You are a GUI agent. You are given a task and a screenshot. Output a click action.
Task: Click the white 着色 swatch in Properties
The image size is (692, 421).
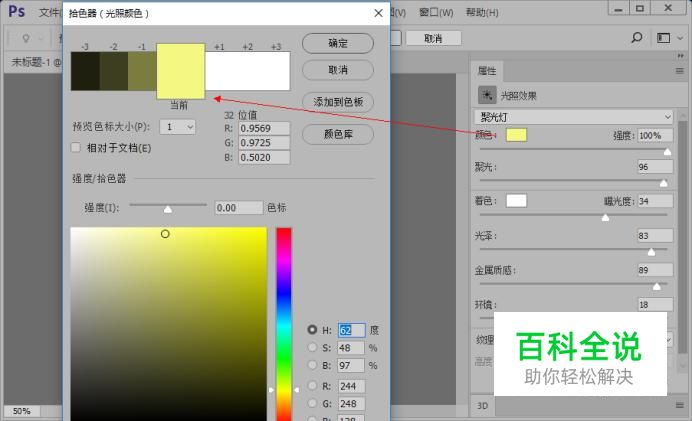coord(516,201)
